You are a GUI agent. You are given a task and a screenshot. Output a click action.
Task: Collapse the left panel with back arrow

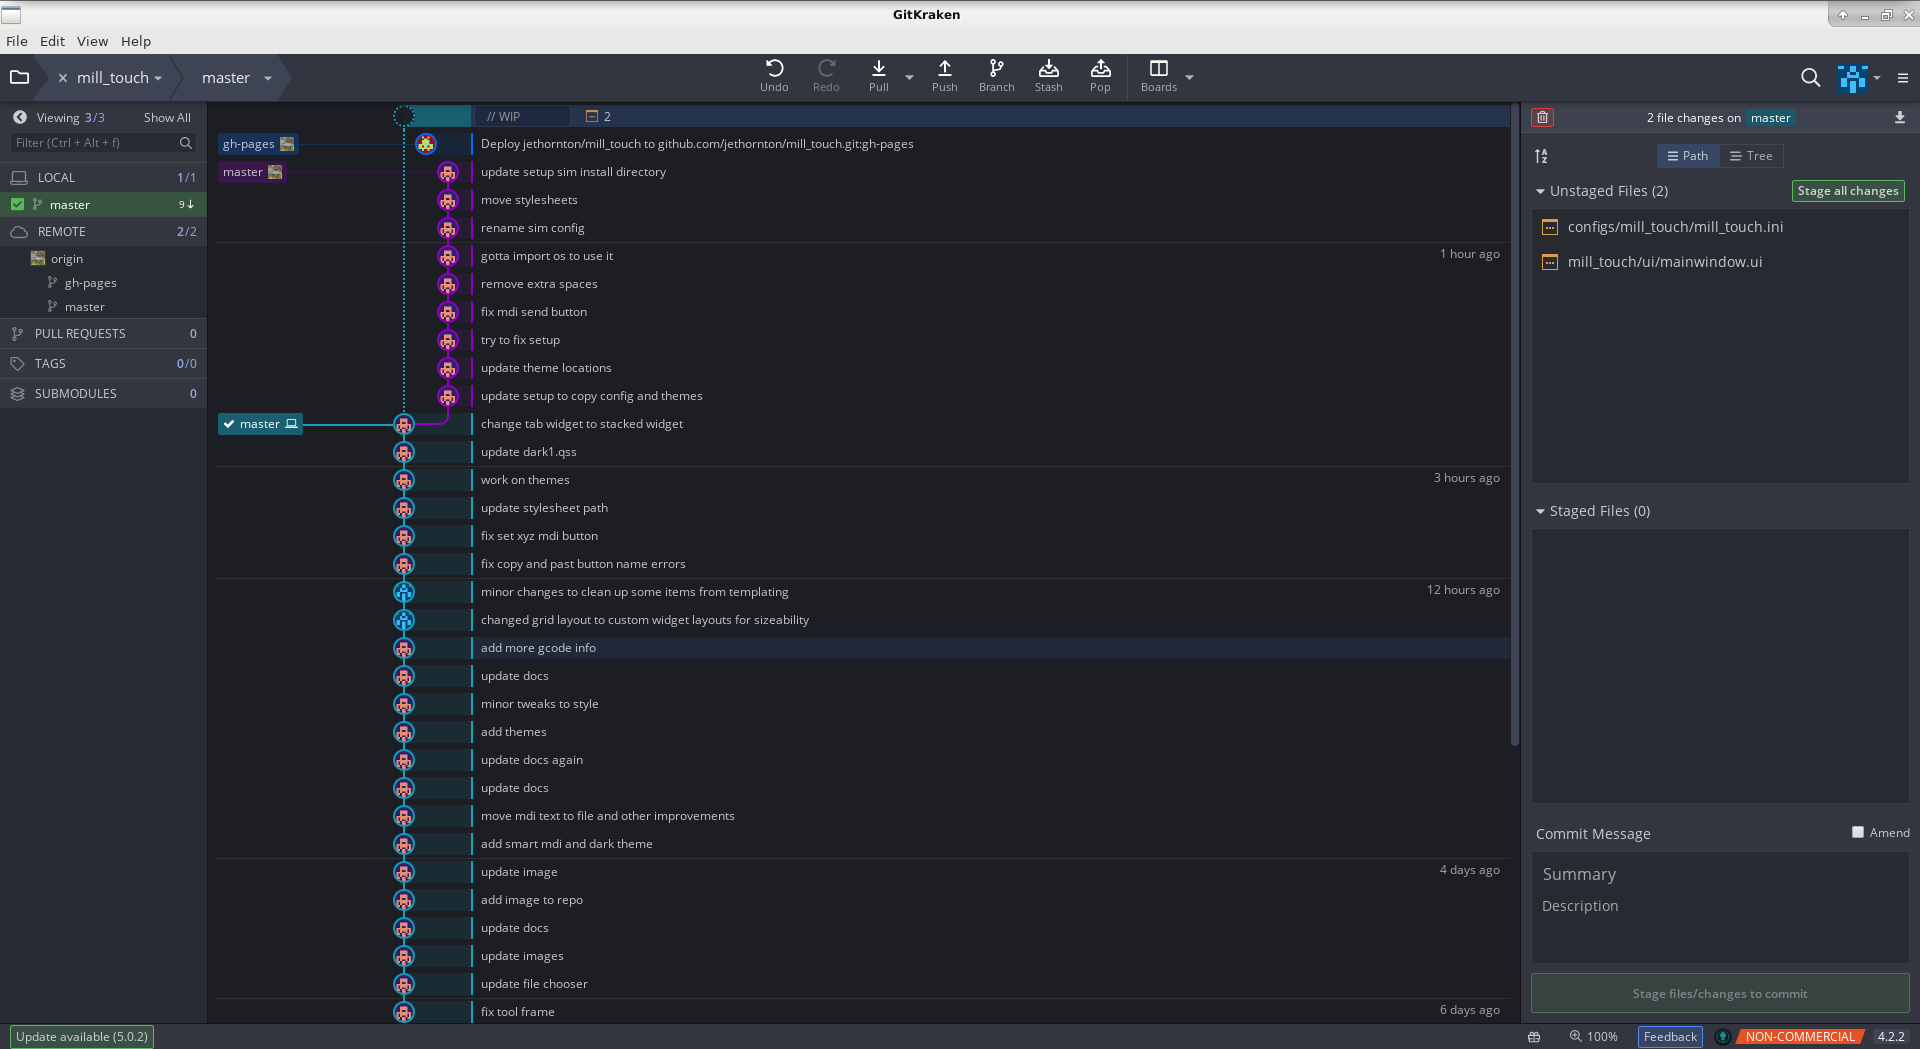pos(20,117)
